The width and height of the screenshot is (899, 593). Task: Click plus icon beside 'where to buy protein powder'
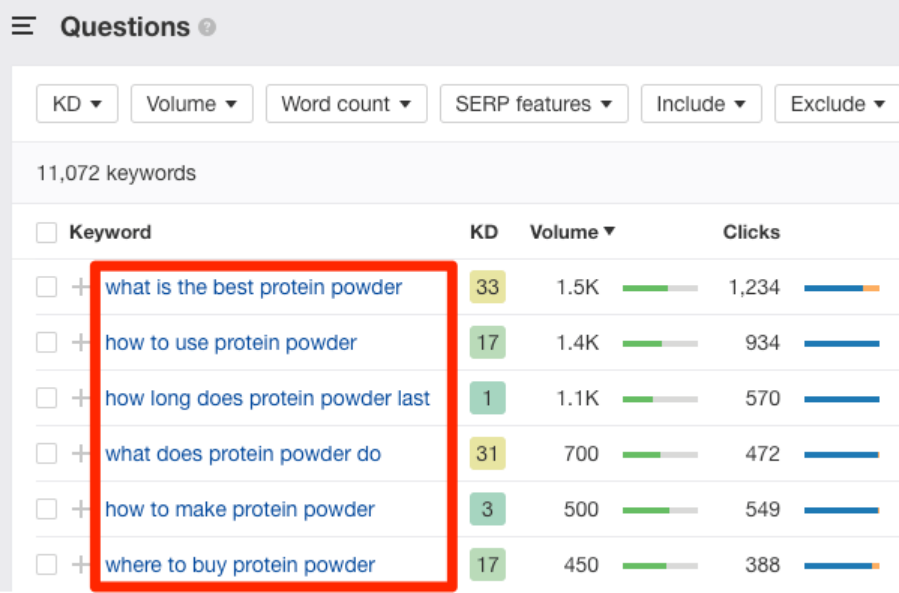click(x=81, y=565)
